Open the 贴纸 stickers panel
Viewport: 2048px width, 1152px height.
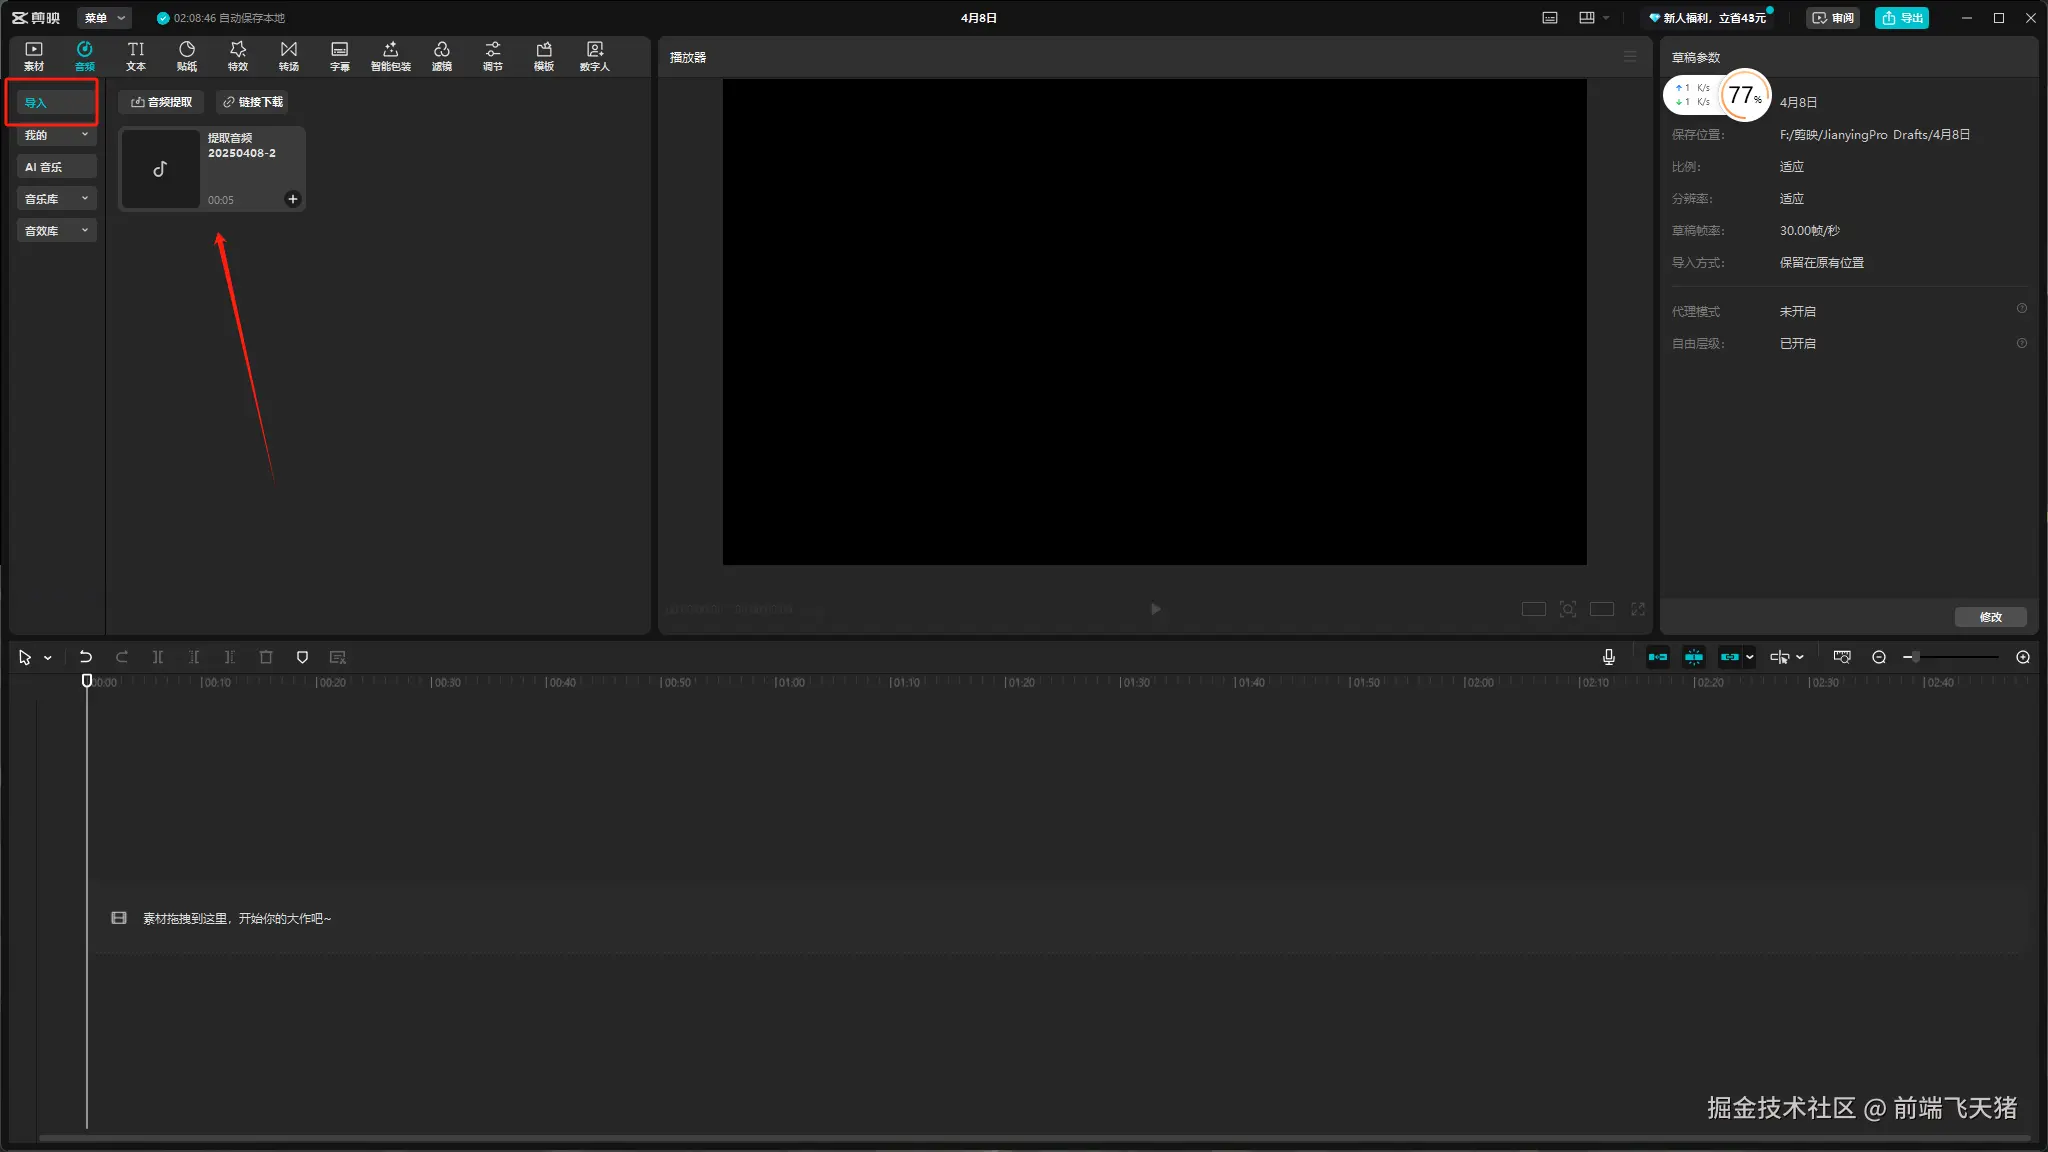186,56
